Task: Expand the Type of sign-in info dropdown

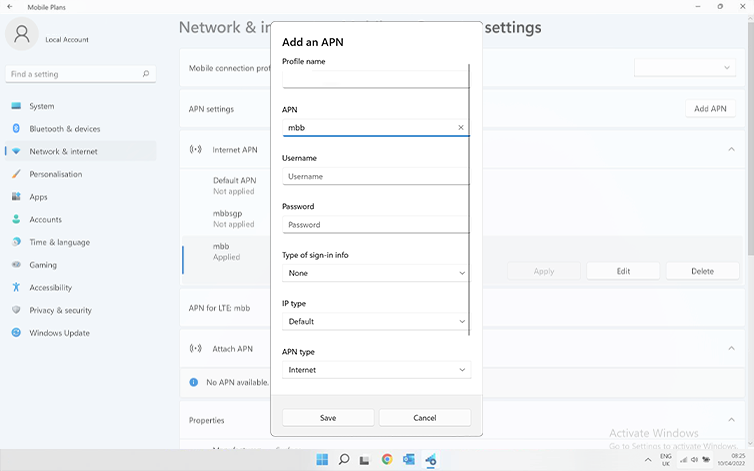Action: (376, 273)
